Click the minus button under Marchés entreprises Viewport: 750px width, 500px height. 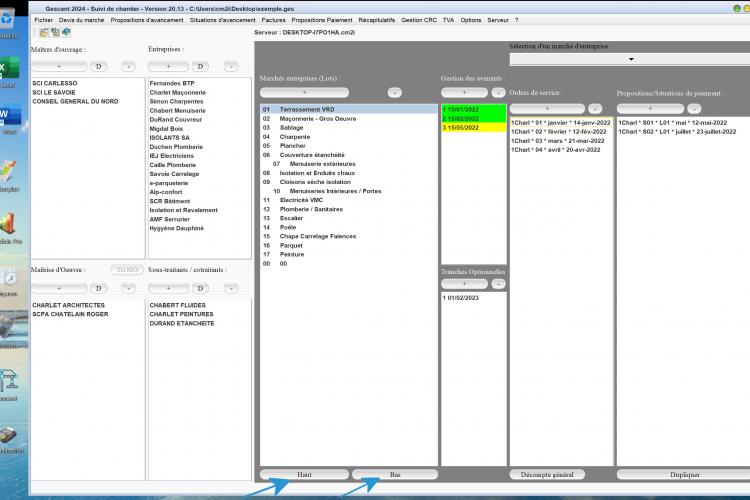tap(395, 92)
